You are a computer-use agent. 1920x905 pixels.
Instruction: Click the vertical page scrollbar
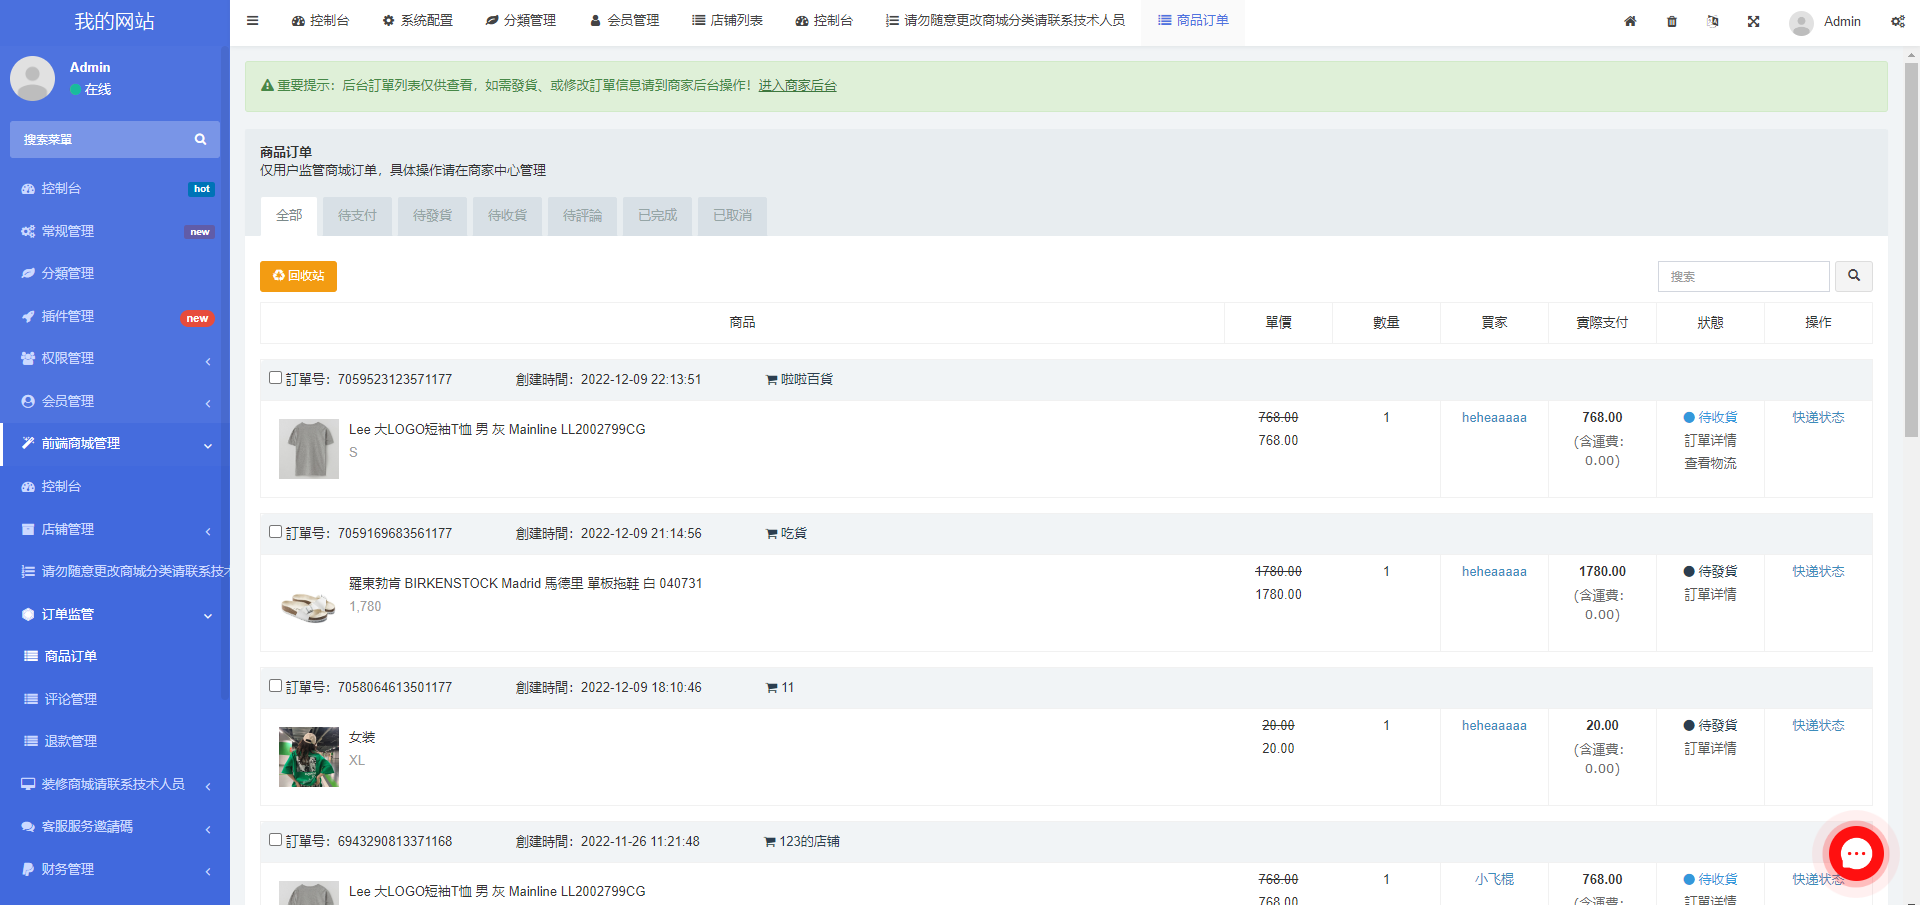click(x=1911, y=250)
